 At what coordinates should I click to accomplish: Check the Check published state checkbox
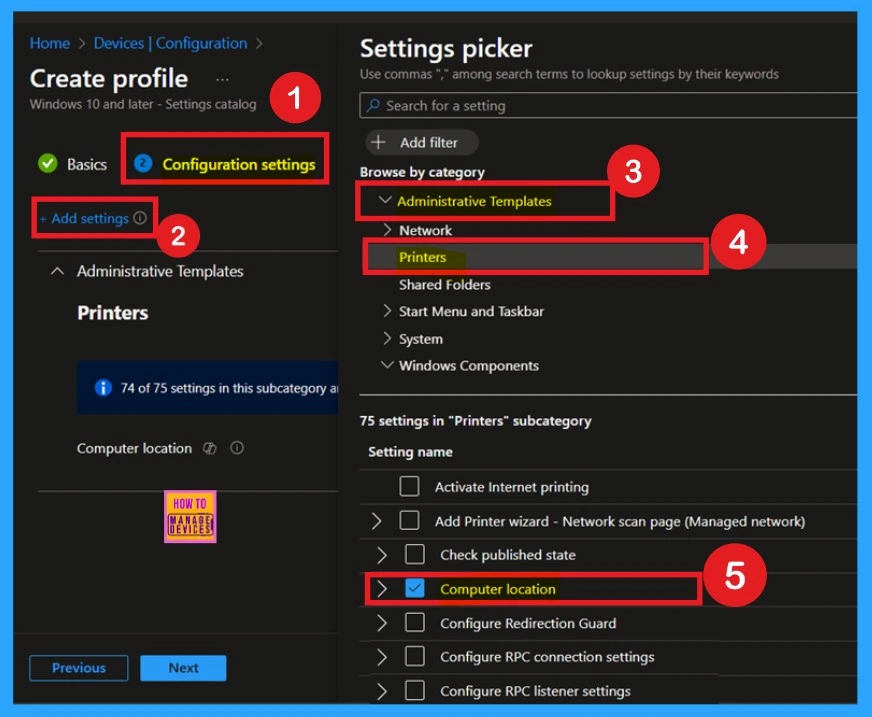point(415,554)
